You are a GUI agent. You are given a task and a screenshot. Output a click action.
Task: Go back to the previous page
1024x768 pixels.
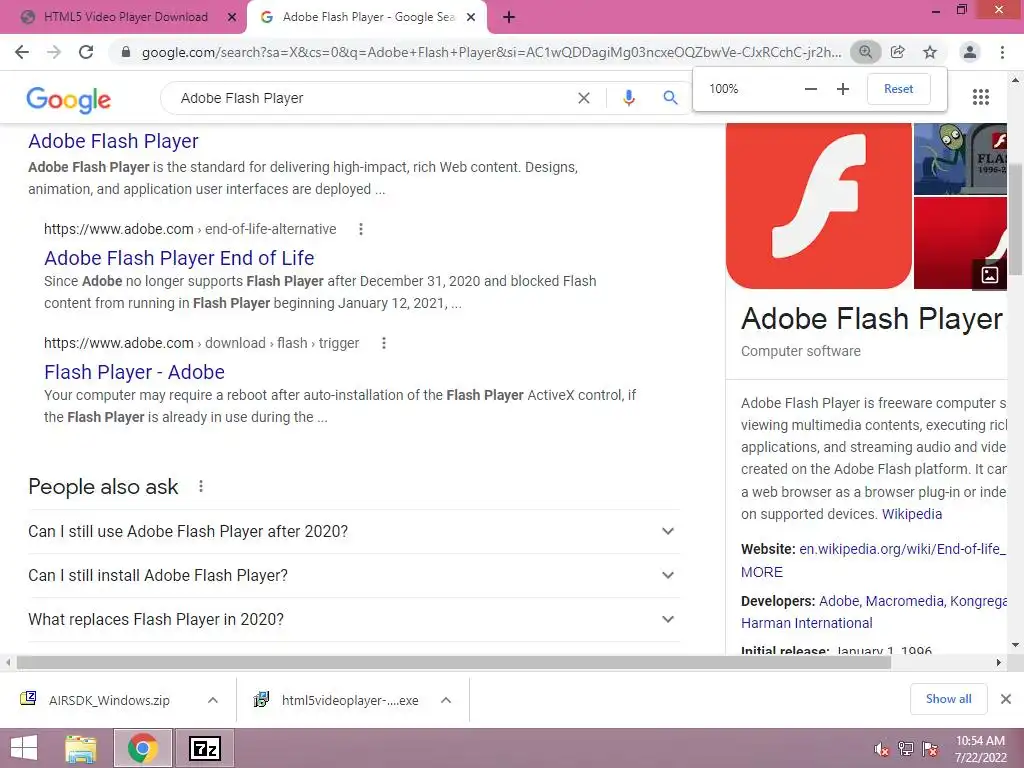tap(22, 52)
